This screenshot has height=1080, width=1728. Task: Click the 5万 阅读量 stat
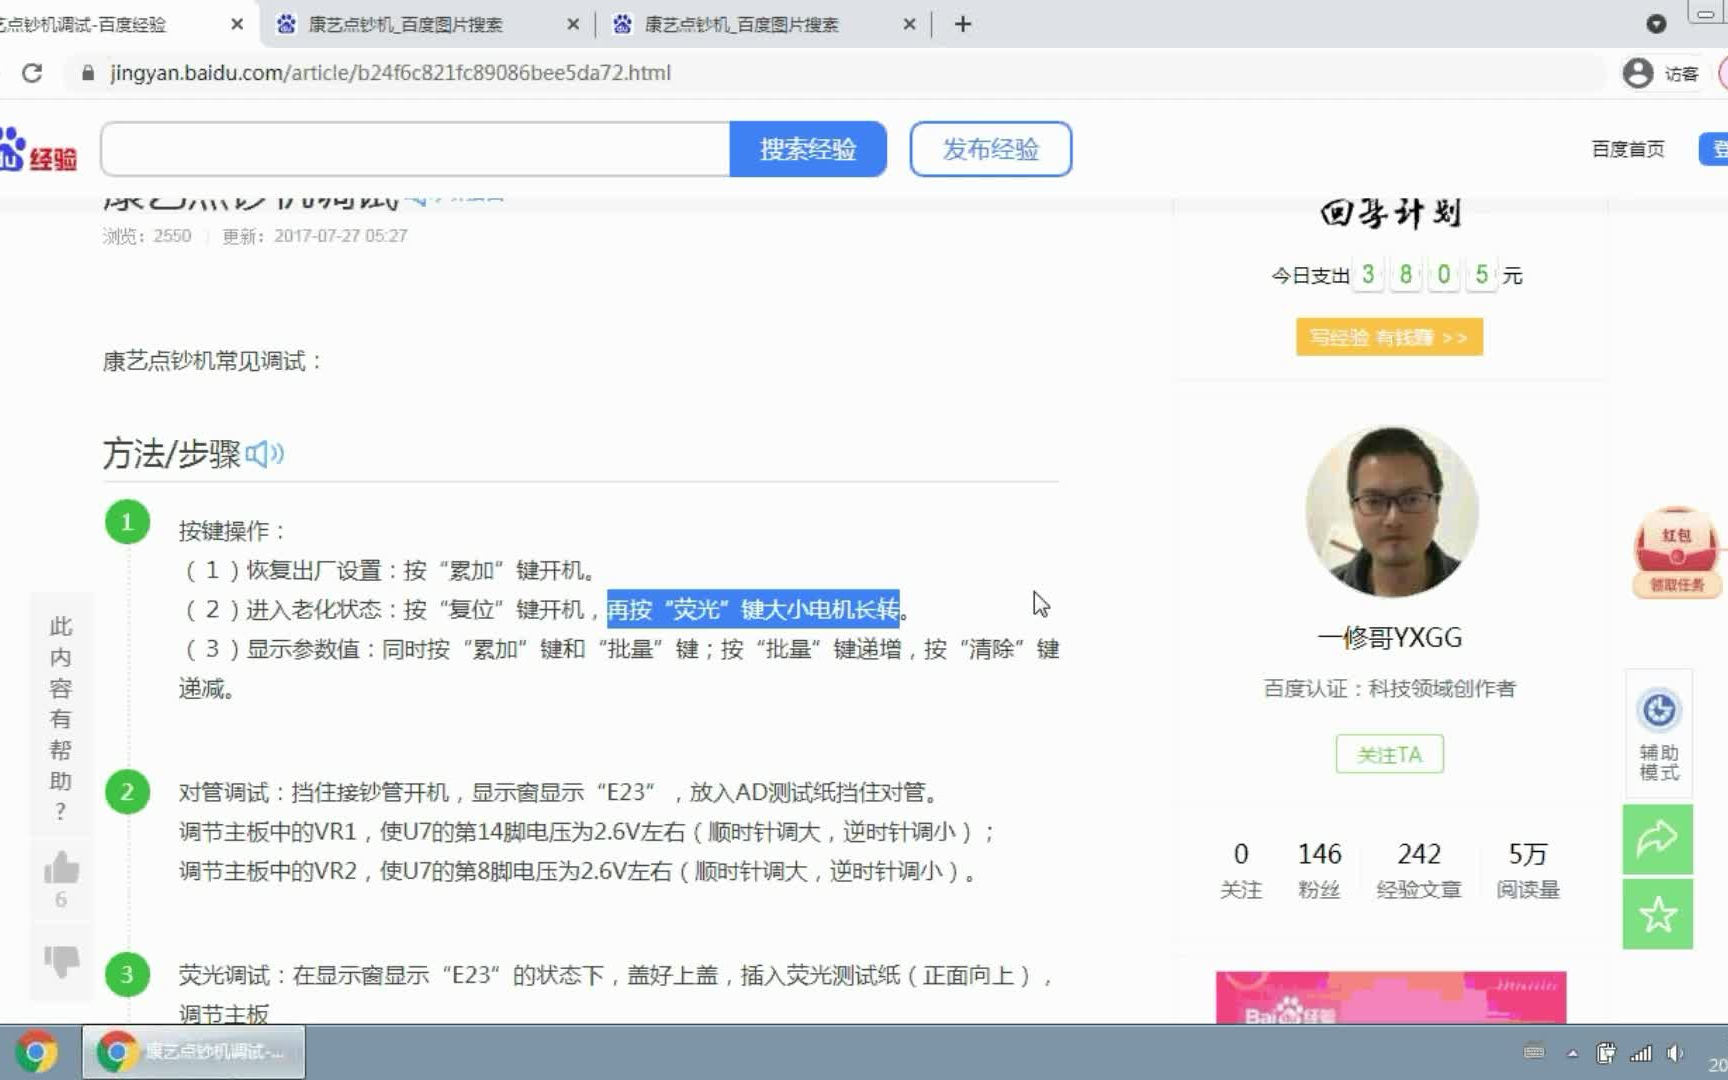pyautogui.click(x=1528, y=870)
